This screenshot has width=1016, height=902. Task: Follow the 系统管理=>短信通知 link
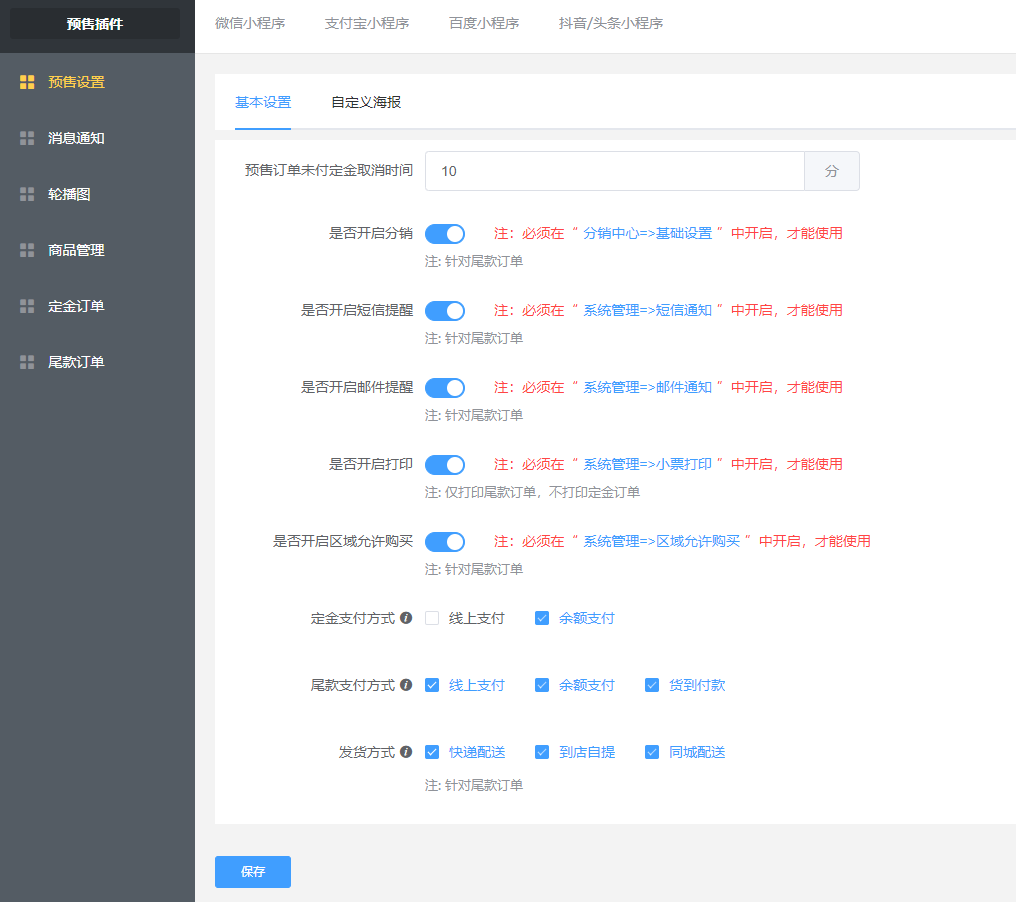point(647,310)
